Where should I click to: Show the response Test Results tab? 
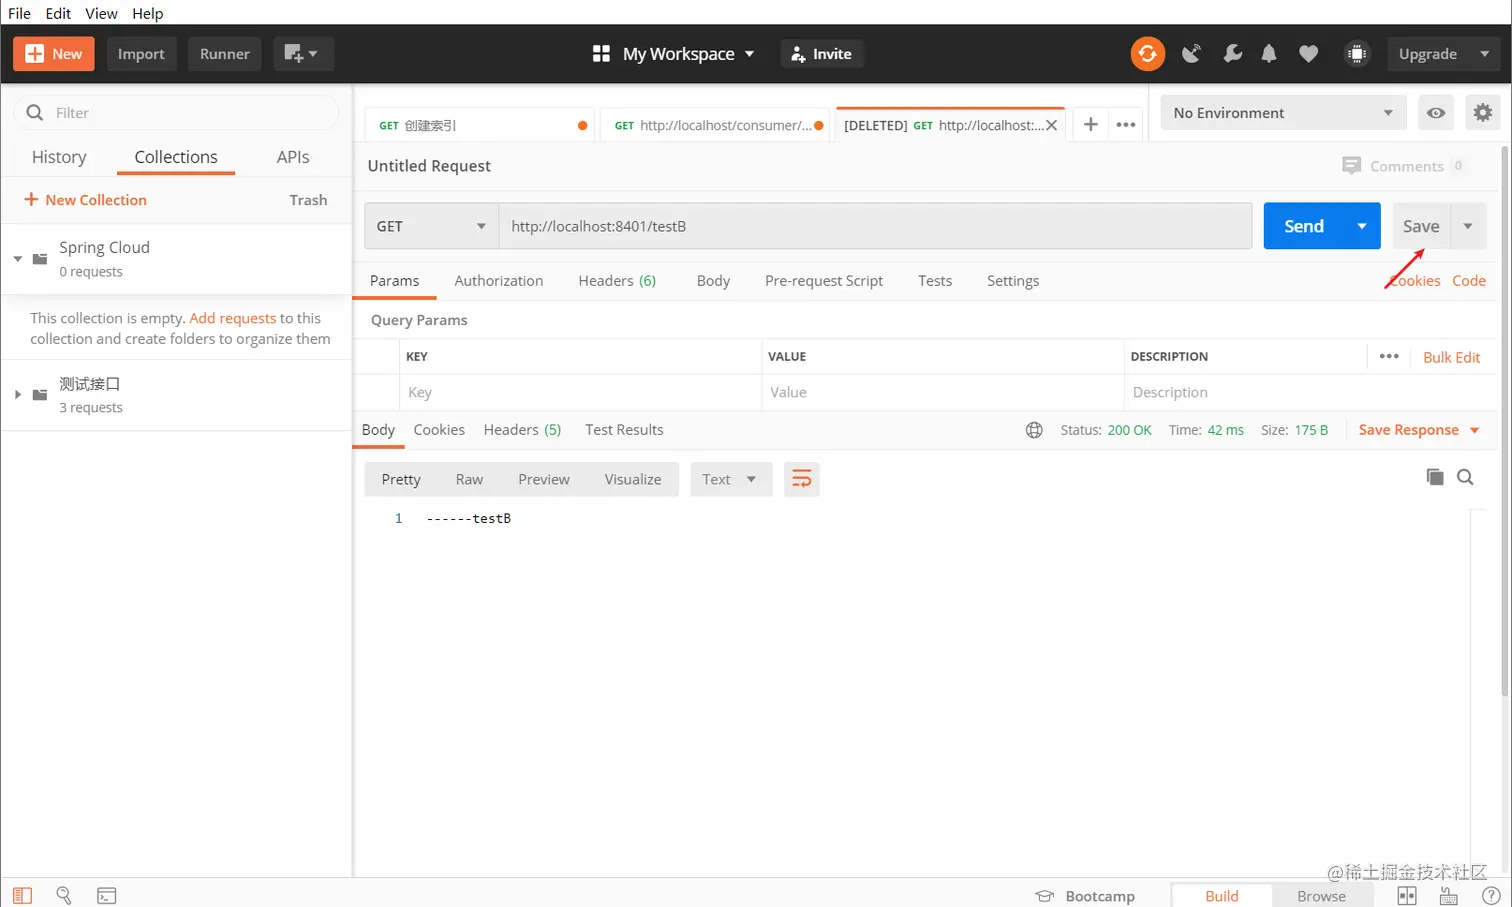pos(624,430)
